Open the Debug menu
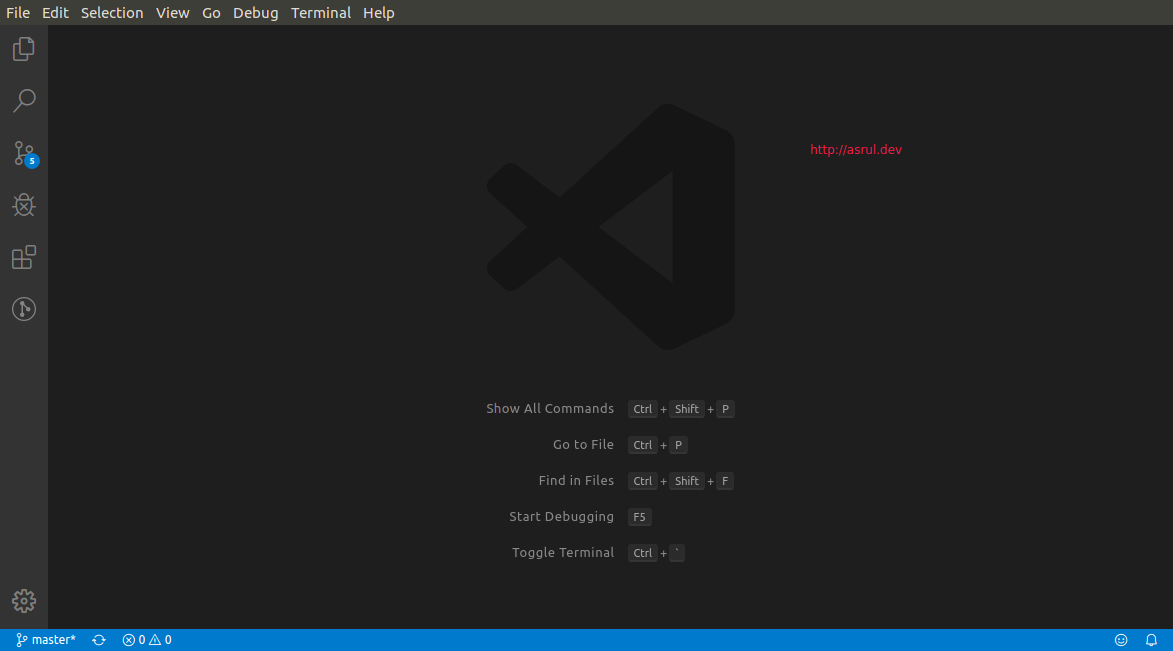Image resolution: width=1173 pixels, height=651 pixels. (x=256, y=13)
